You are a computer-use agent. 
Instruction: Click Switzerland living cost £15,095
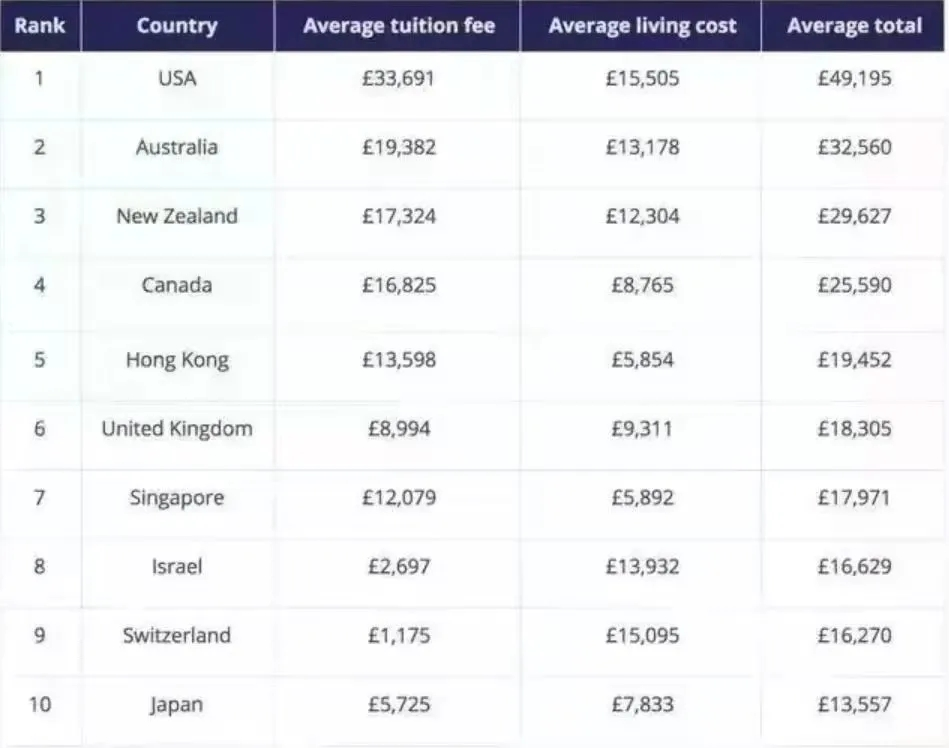point(642,636)
